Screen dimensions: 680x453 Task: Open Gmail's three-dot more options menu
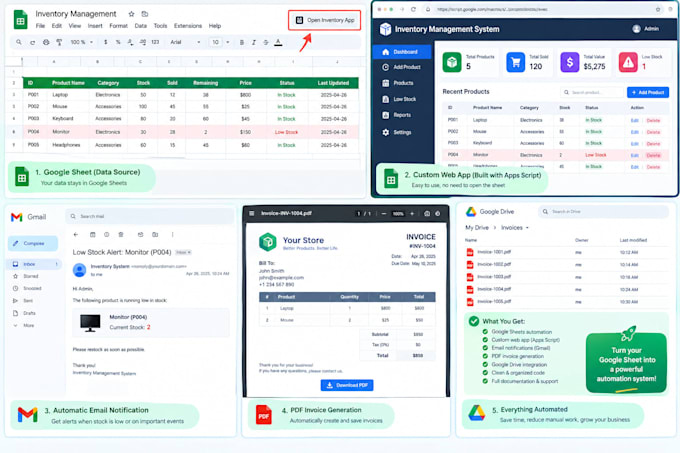pyautogui.click(x=172, y=235)
